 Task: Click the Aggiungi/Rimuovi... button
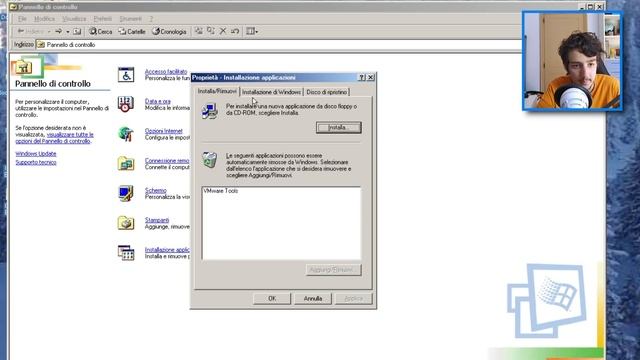point(333,270)
